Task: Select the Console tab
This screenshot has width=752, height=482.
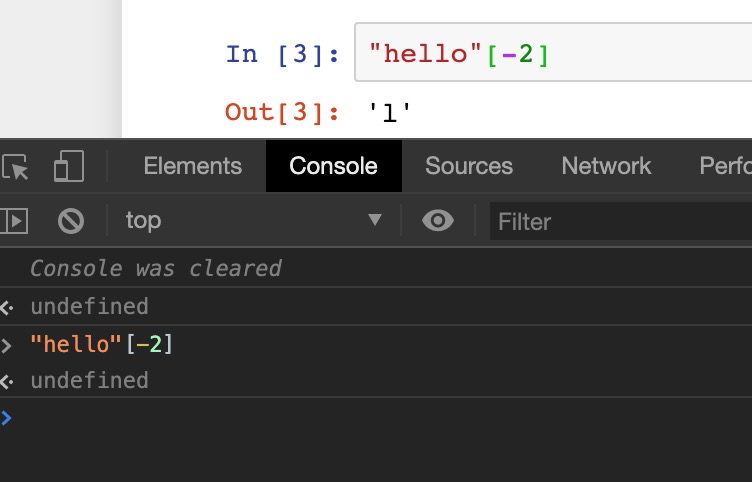Action: pos(333,166)
